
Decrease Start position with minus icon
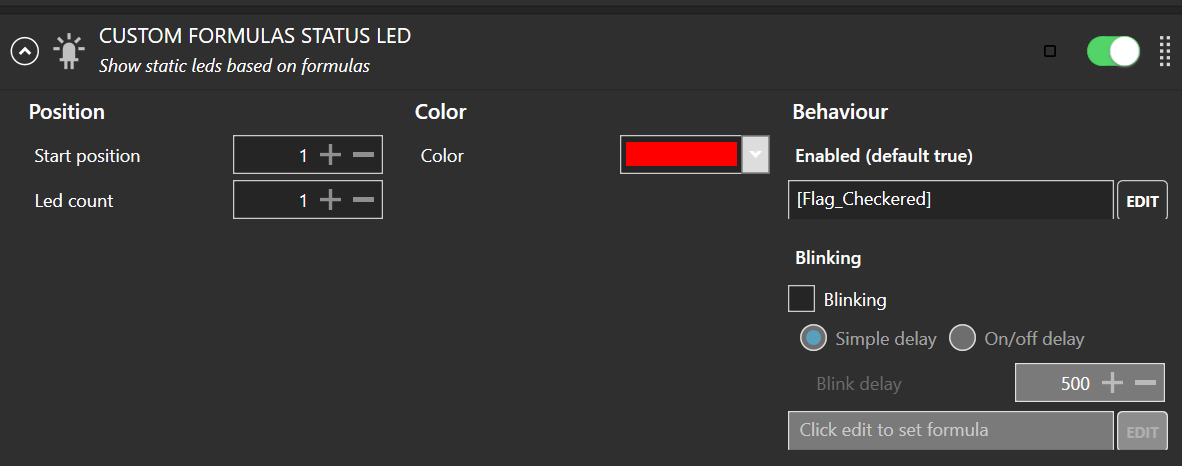[x=363, y=155]
